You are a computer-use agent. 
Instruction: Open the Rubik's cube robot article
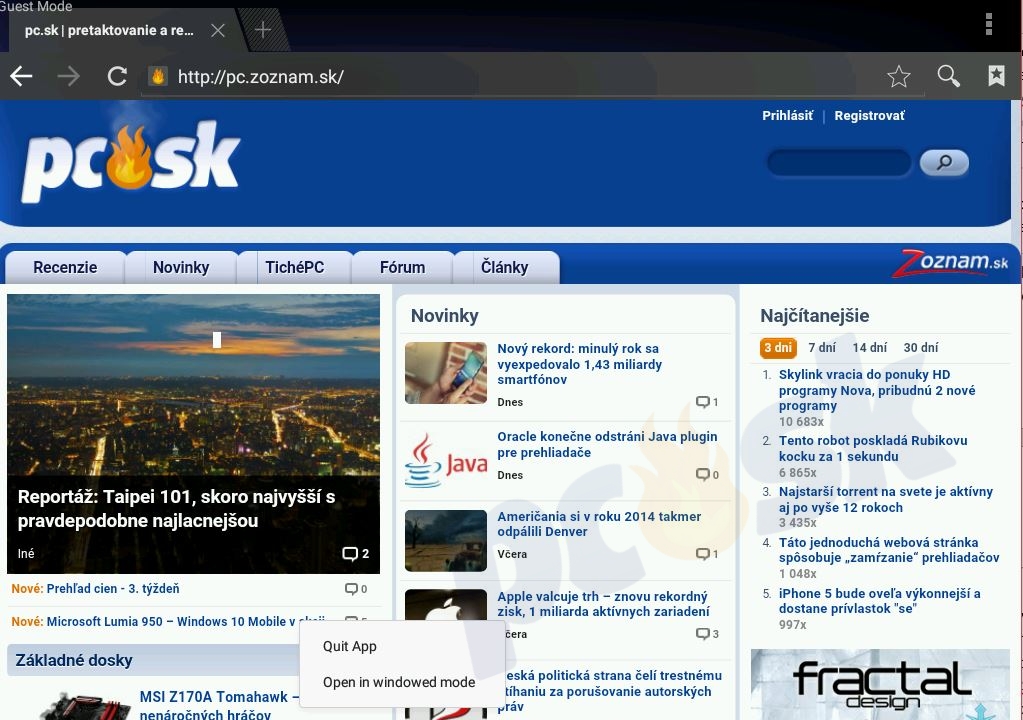coord(873,448)
